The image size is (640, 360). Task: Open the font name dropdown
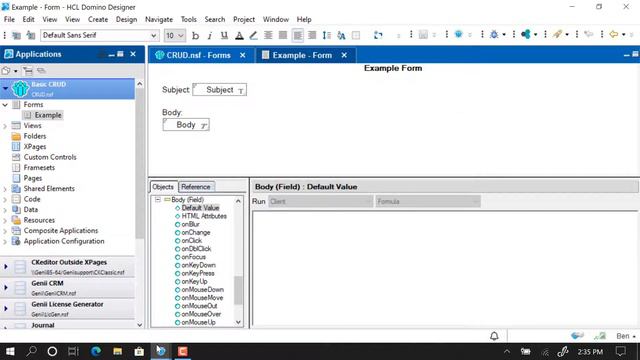coord(153,36)
